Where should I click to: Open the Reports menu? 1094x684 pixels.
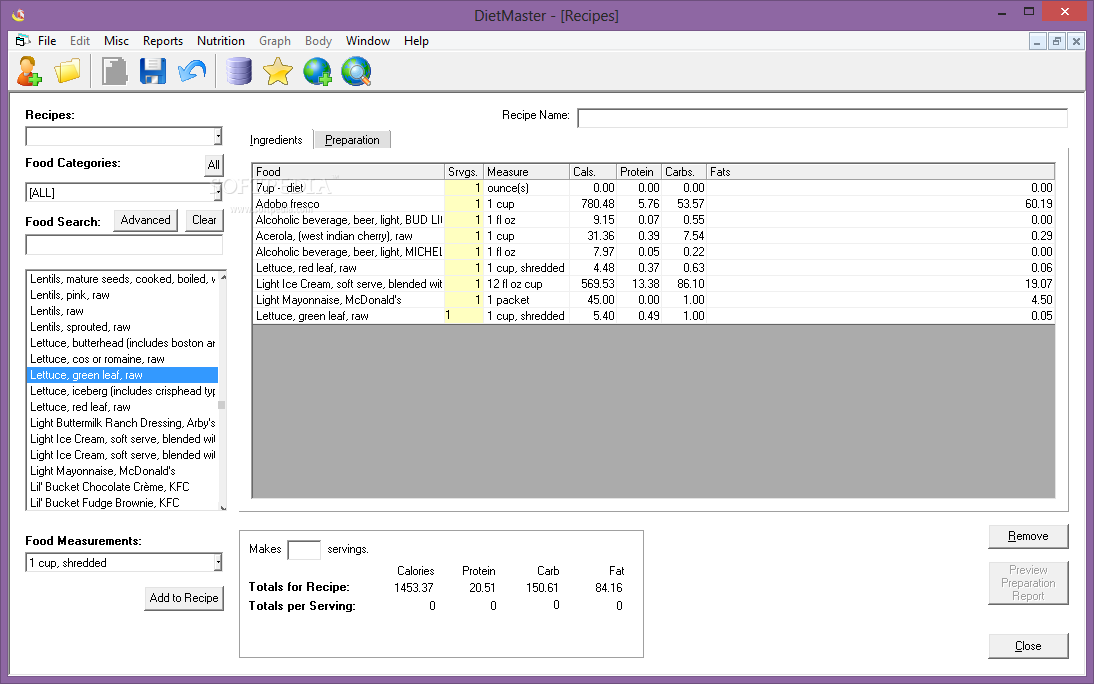click(163, 41)
